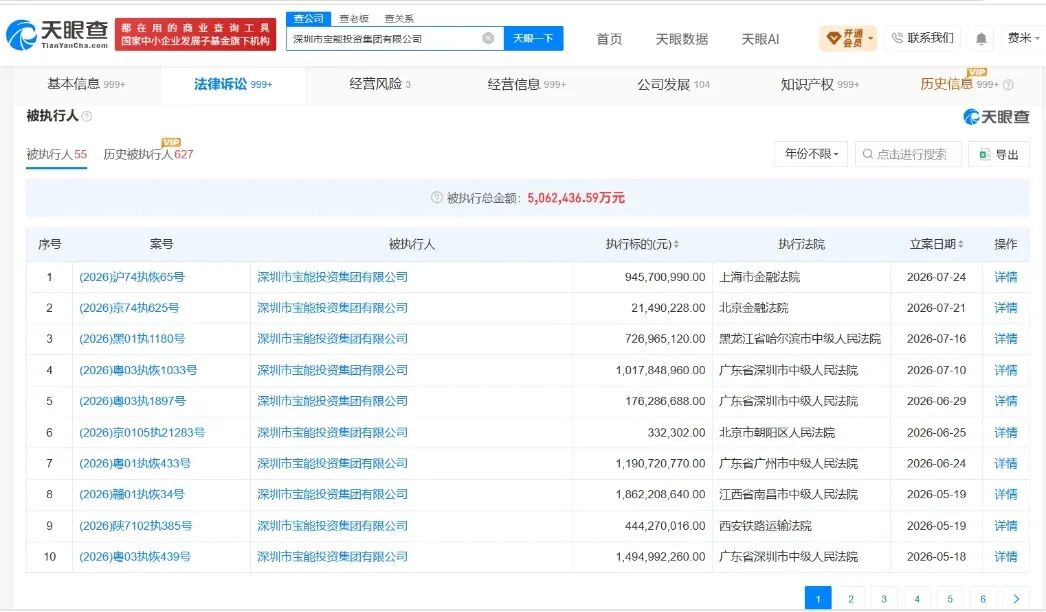The image size is (1046, 612).
Task: Open case (2026)粤03执恢1033号
Action: tap(138, 370)
